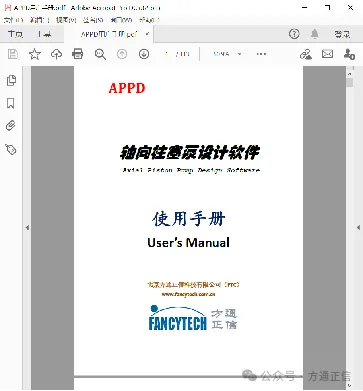Click the 轴向柱塞泵设计软件 title
This screenshot has height=391, width=363.
(x=189, y=152)
